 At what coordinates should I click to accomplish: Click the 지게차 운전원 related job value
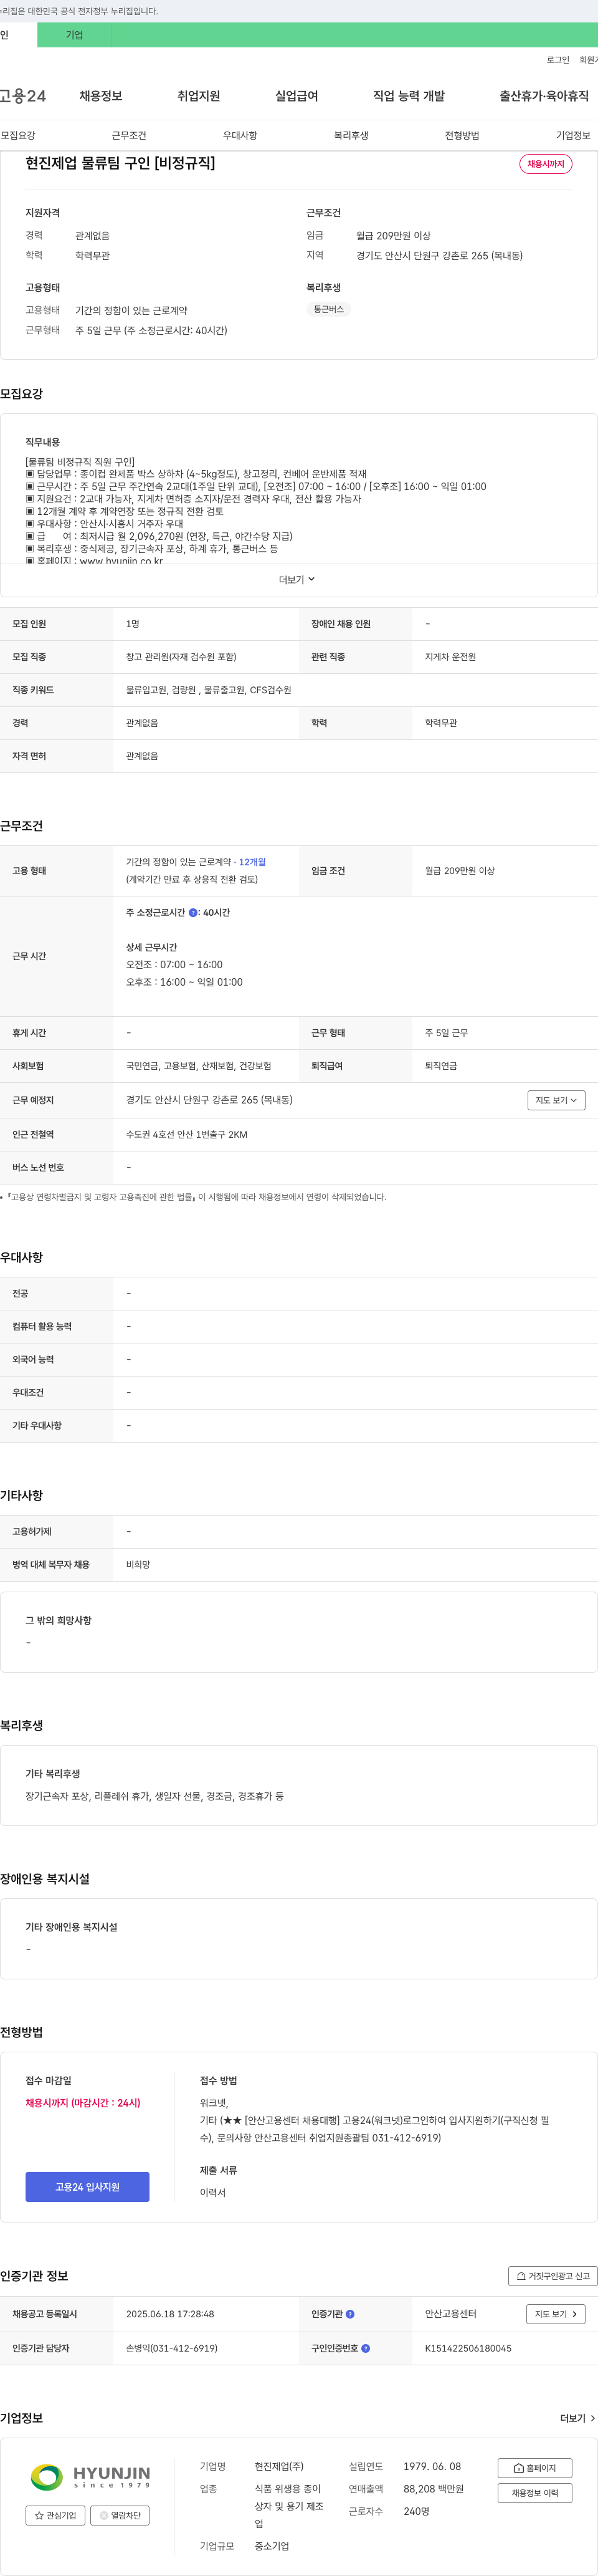(450, 657)
